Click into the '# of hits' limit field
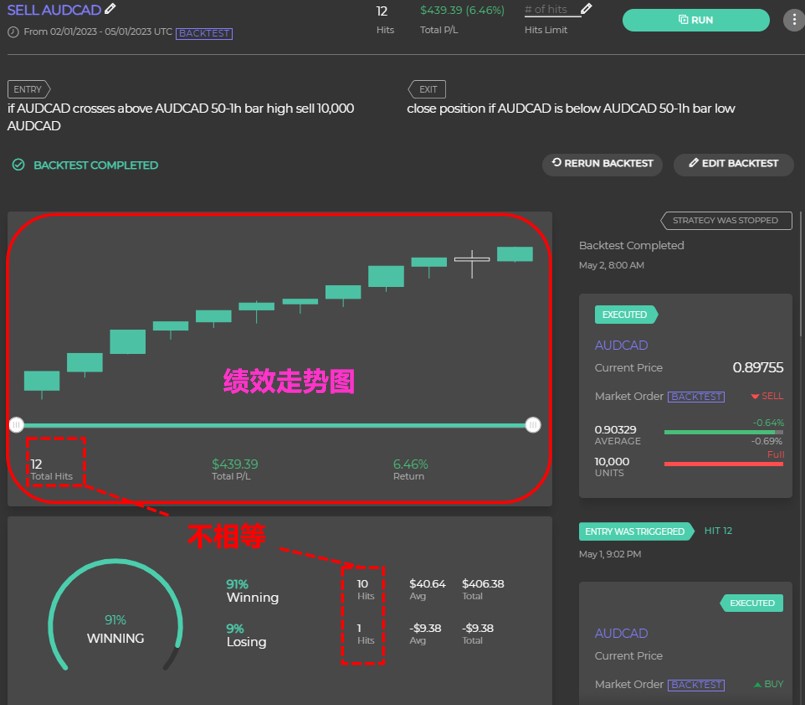Screen dimensions: 807x705 click(548, 10)
